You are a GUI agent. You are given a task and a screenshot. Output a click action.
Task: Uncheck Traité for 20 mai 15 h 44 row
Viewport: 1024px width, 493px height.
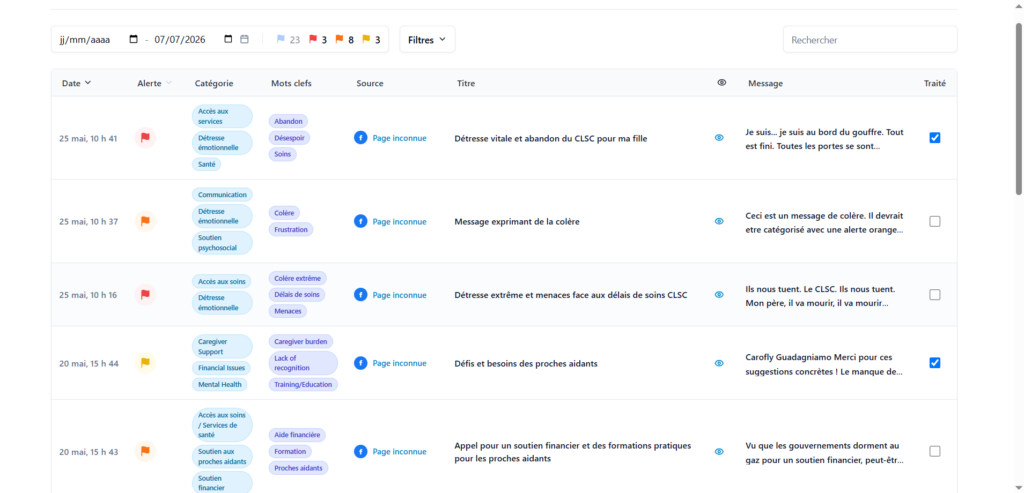click(935, 362)
